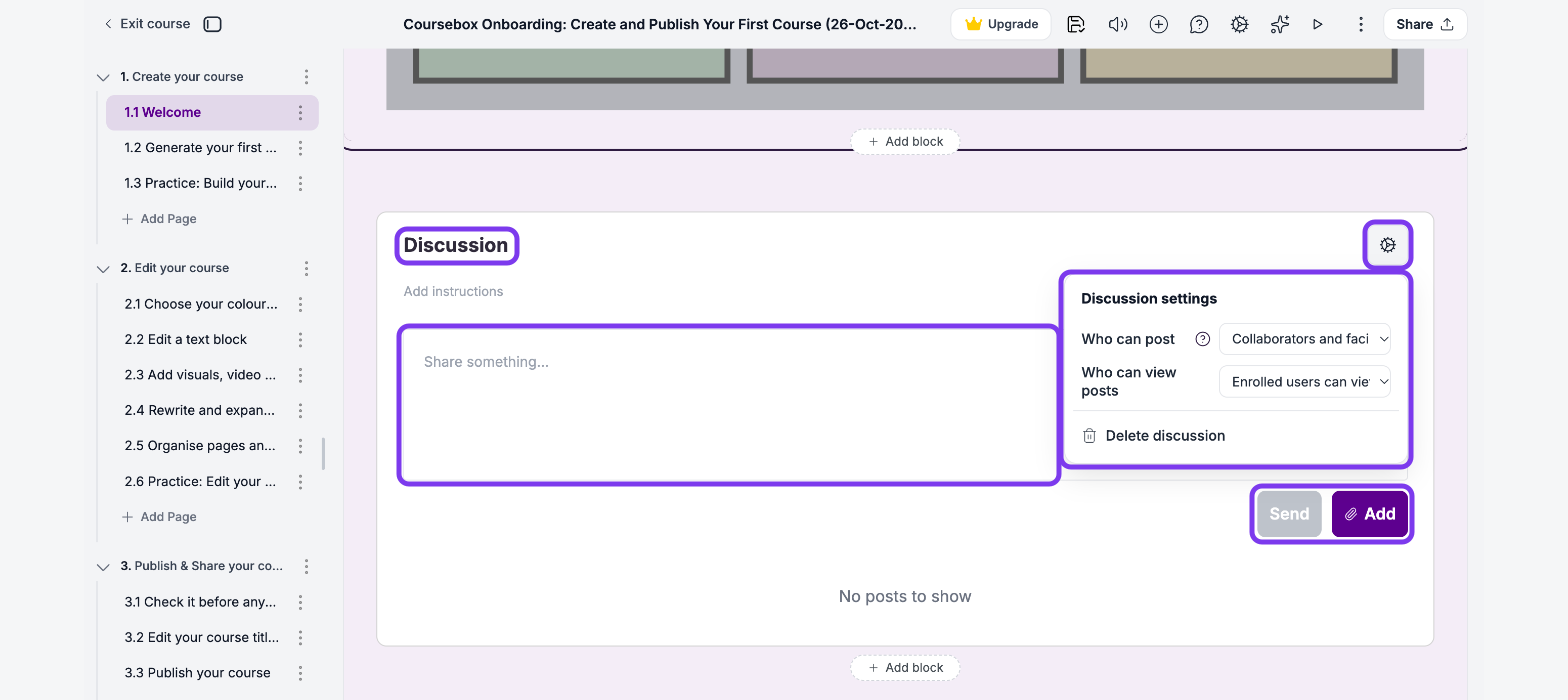The height and width of the screenshot is (700, 1568).
Task: Select page 1.3 Practice: Build your
Action: coord(200,184)
